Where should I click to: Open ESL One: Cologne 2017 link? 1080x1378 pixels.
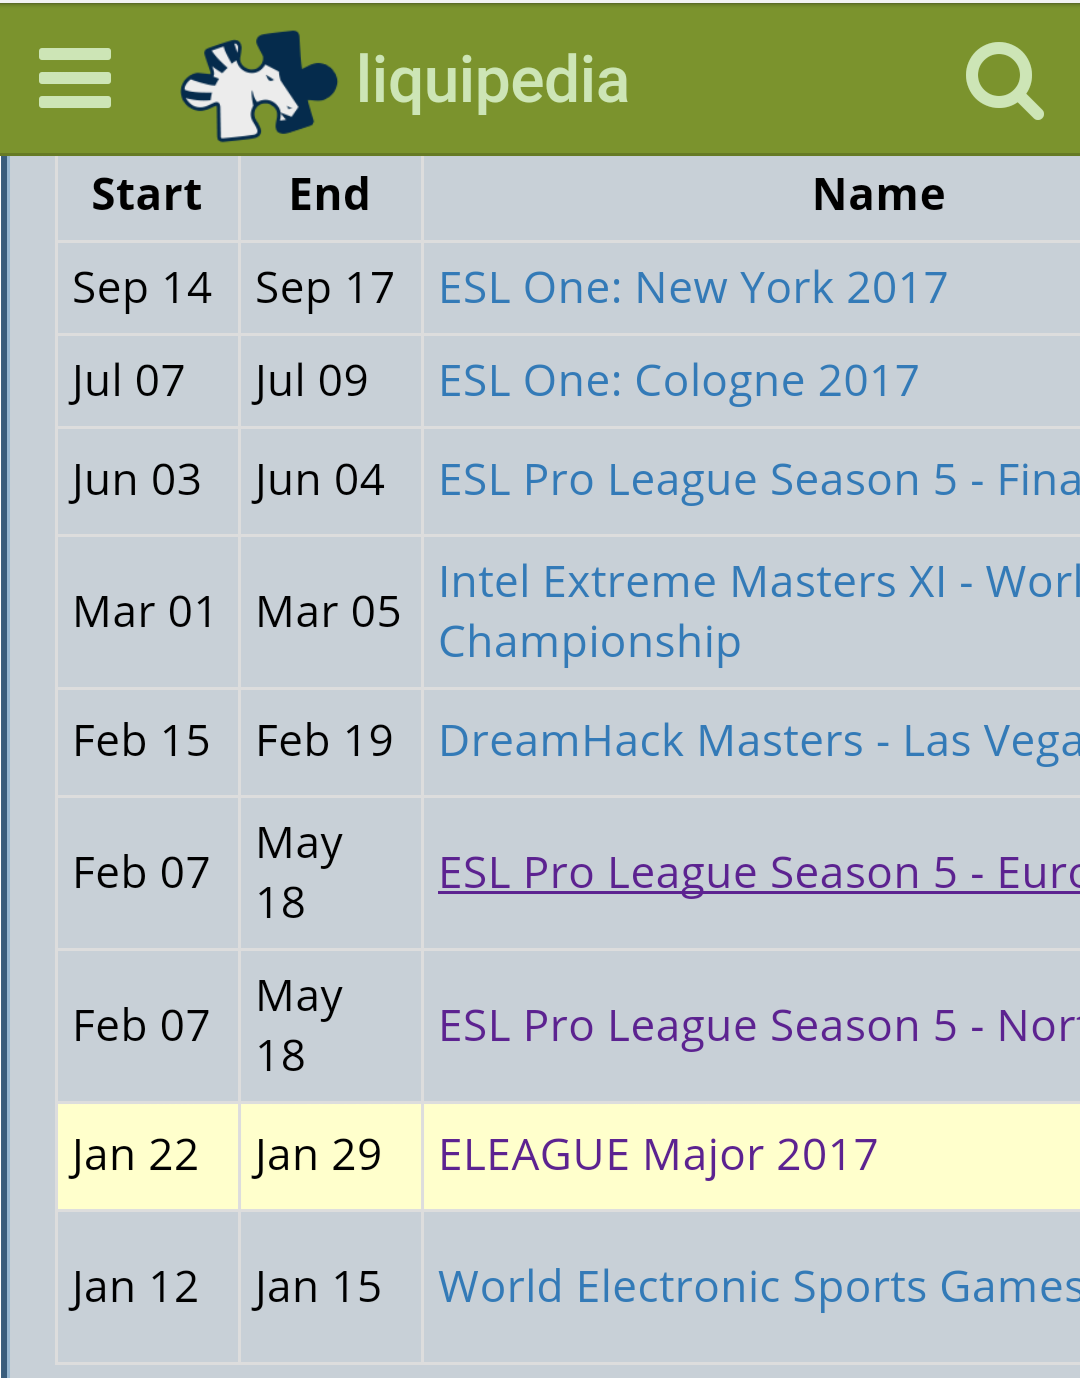(679, 381)
